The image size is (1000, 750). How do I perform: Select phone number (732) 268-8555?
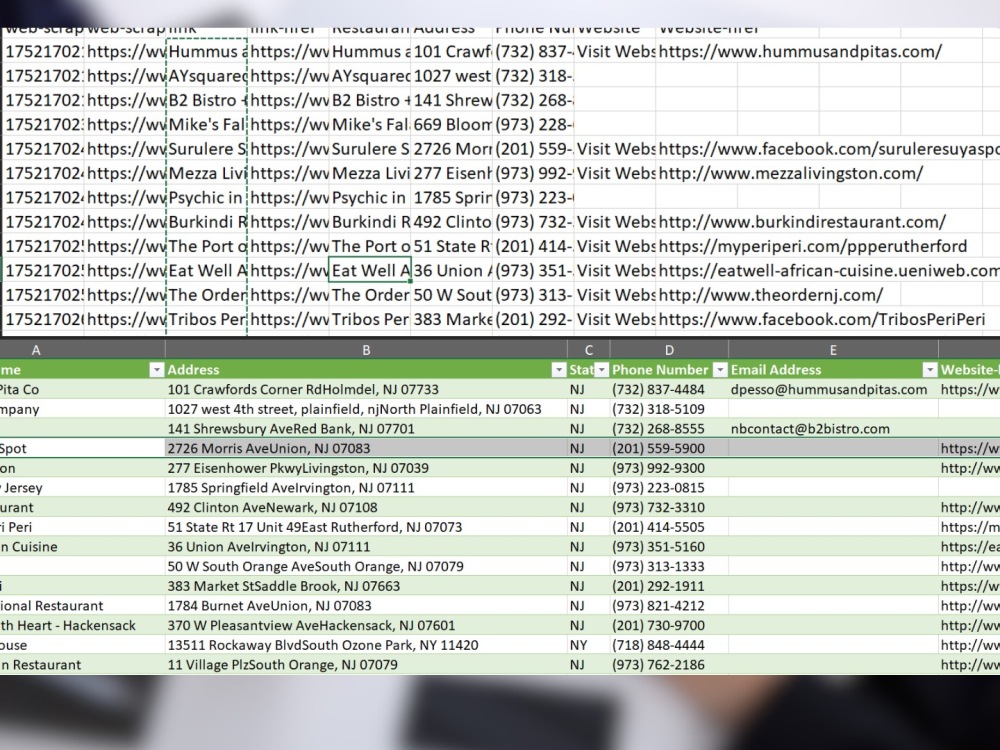point(669,429)
